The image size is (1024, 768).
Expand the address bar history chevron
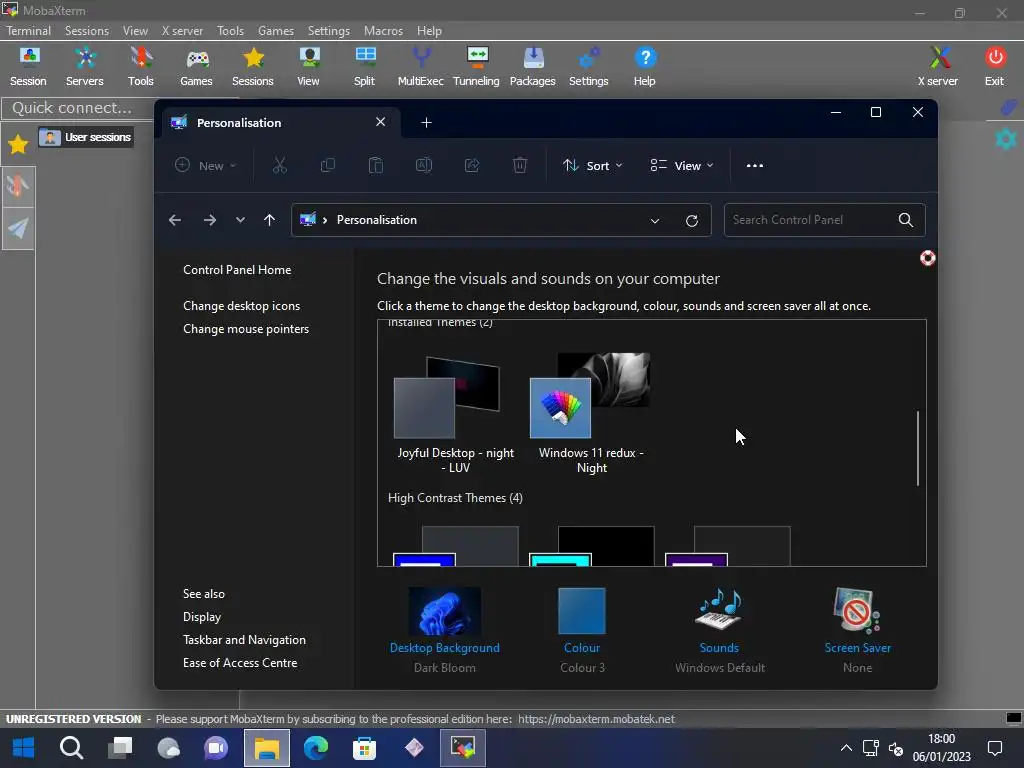654,220
